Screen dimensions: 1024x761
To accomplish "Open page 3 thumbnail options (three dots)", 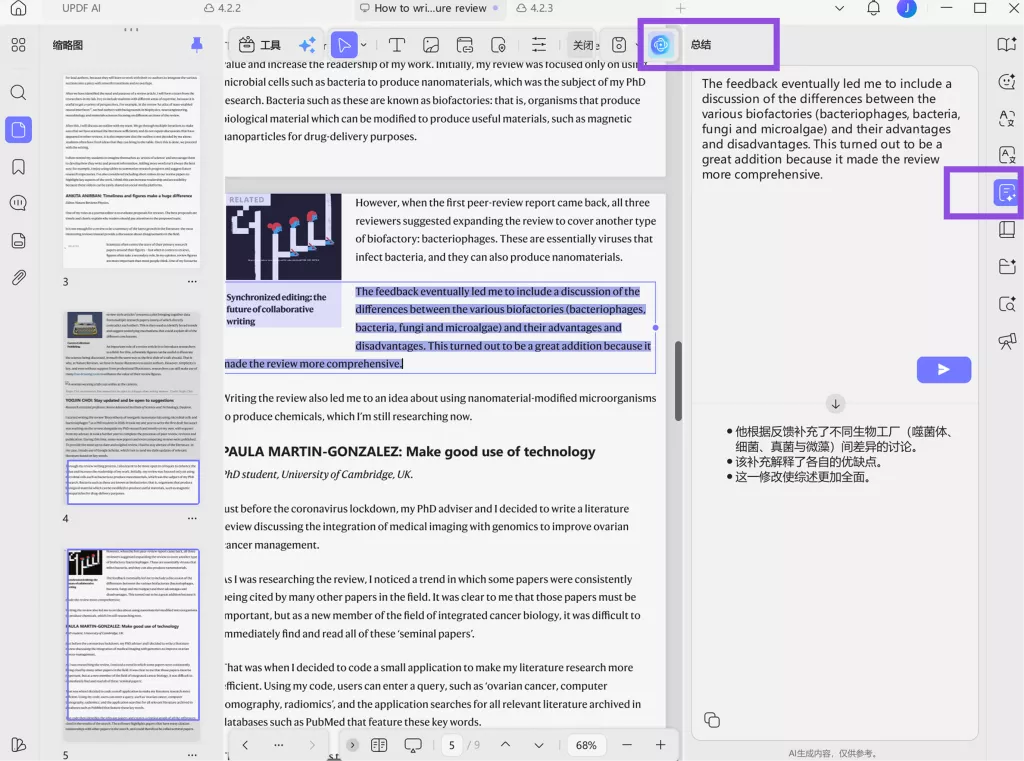I will (192, 282).
